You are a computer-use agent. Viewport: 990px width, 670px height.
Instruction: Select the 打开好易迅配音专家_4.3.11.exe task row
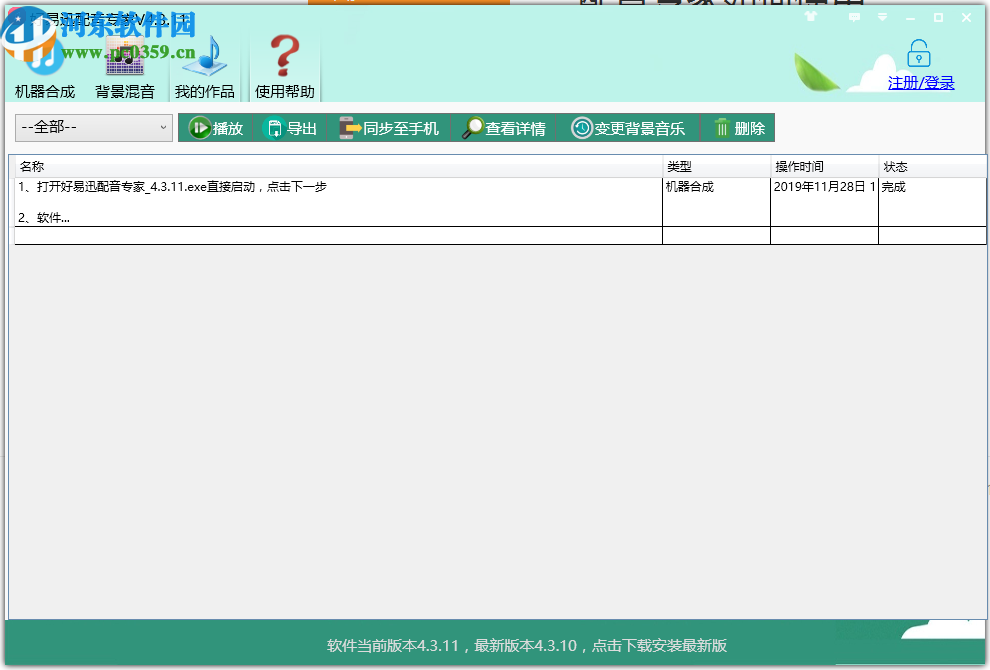(300, 187)
